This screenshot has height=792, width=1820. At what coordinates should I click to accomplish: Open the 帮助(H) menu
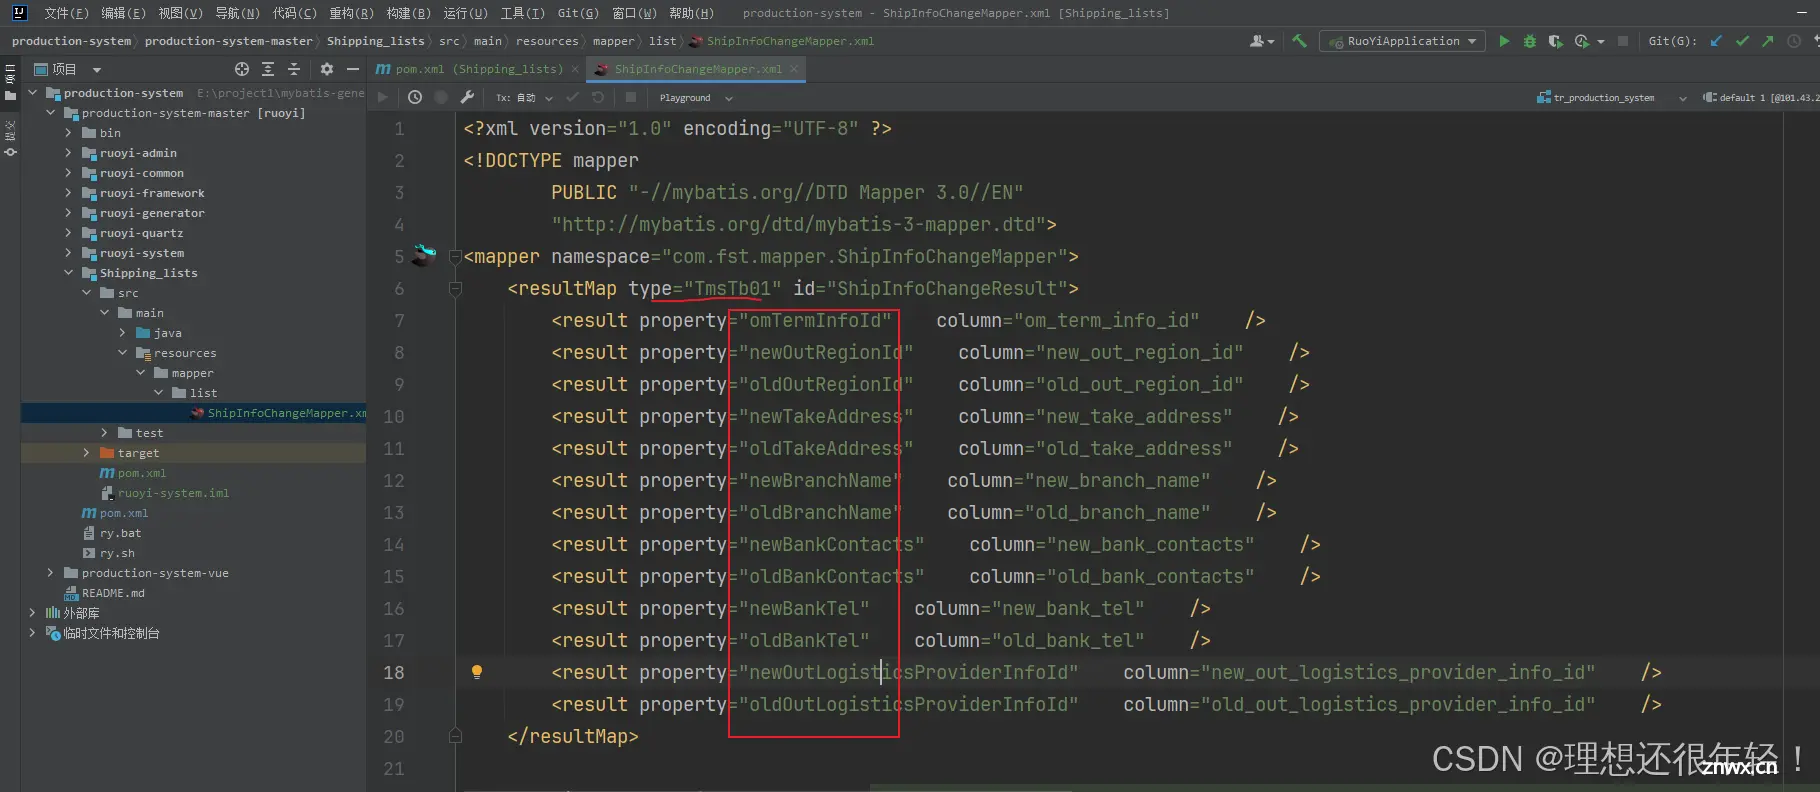coord(692,13)
